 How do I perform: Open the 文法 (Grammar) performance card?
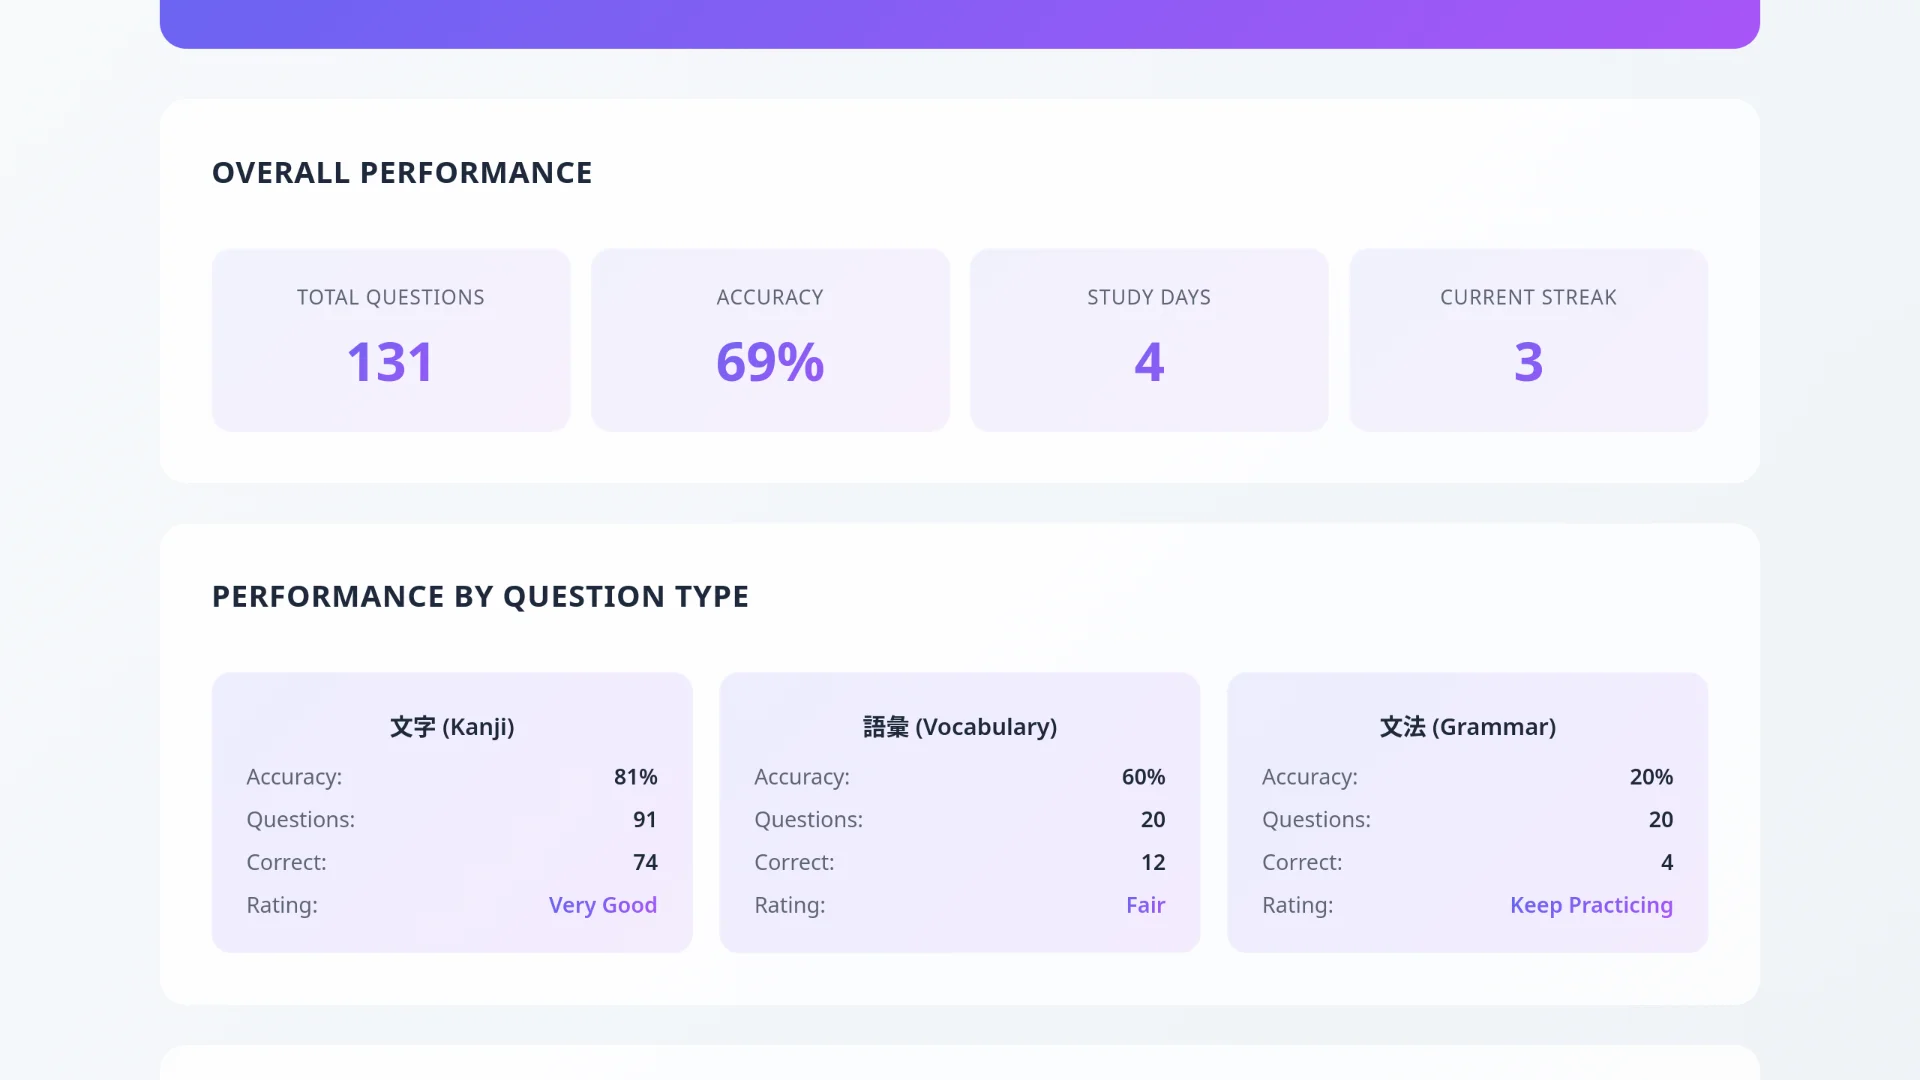[1467, 810]
